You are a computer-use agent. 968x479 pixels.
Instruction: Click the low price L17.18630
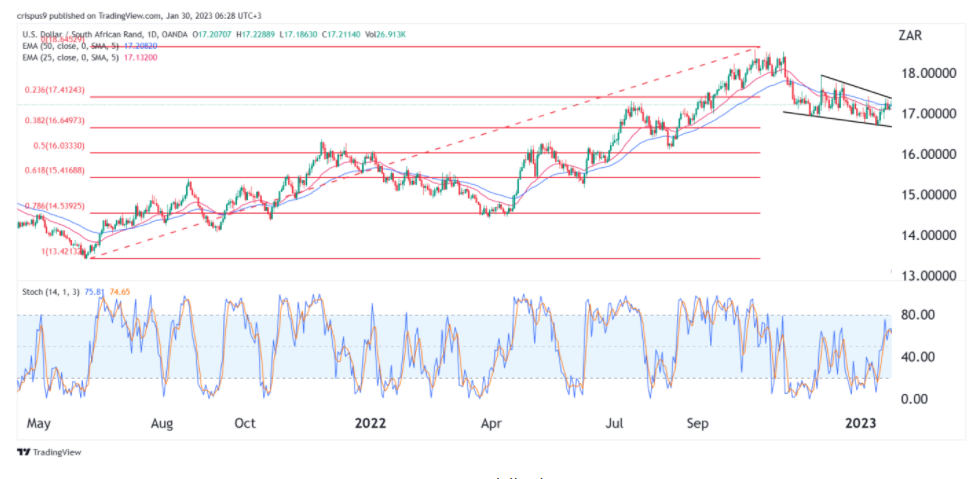point(298,34)
